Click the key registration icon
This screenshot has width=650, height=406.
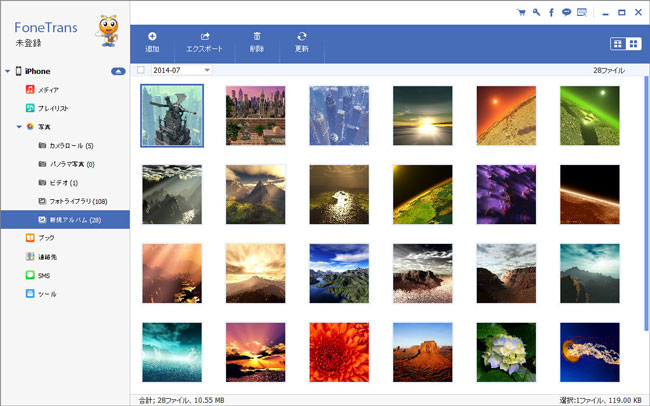click(536, 12)
